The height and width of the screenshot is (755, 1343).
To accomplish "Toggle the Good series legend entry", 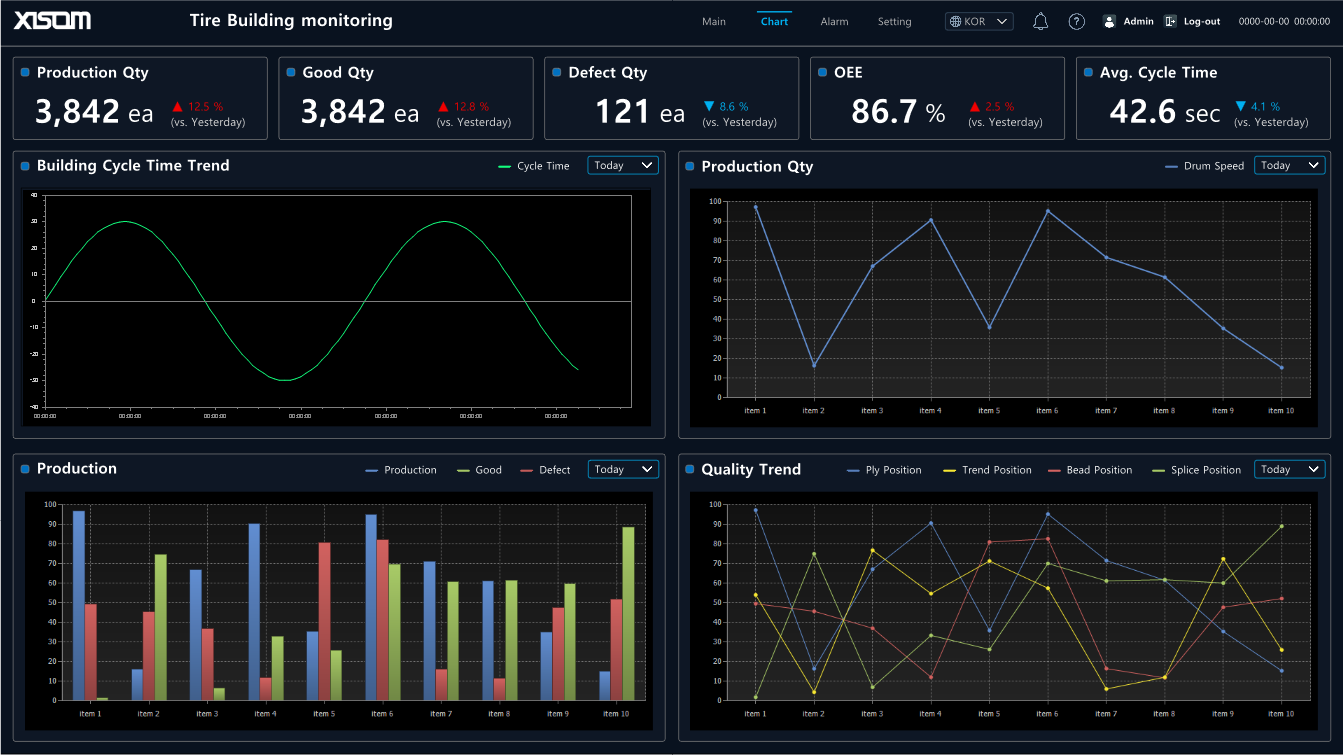I will click(x=479, y=470).
